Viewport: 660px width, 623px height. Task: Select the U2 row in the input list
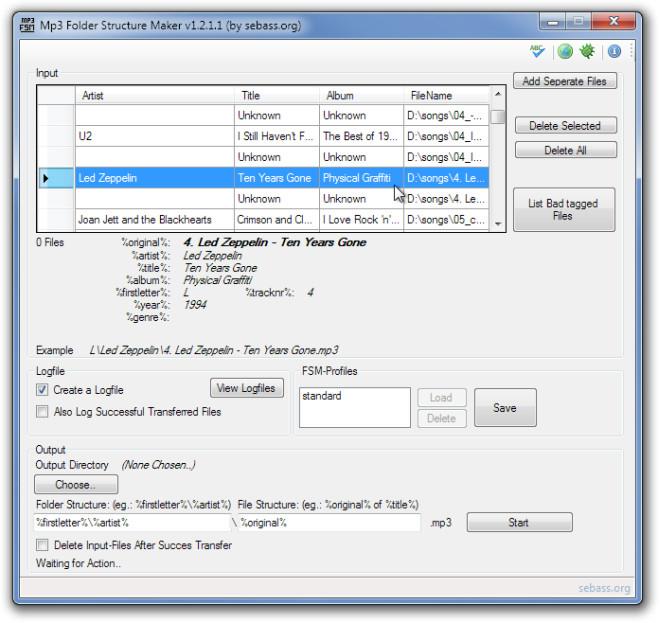[154, 136]
